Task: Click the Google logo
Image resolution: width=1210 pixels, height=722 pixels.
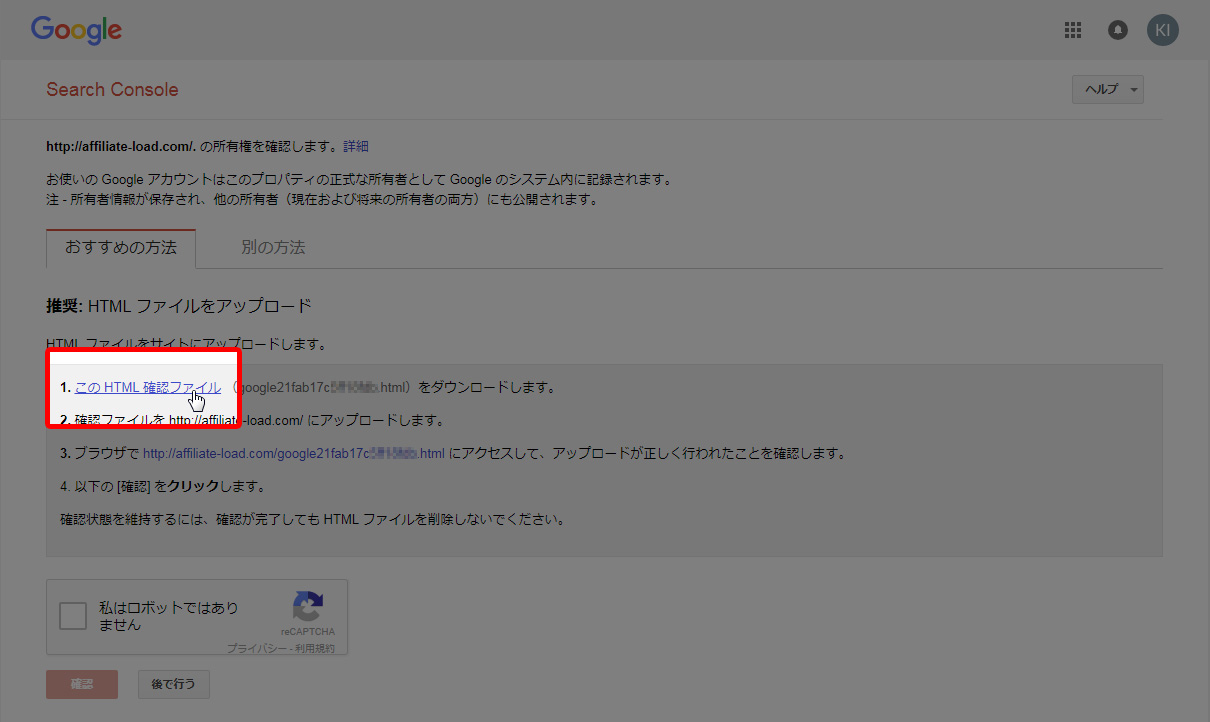Action: click(x=76, y=30)
